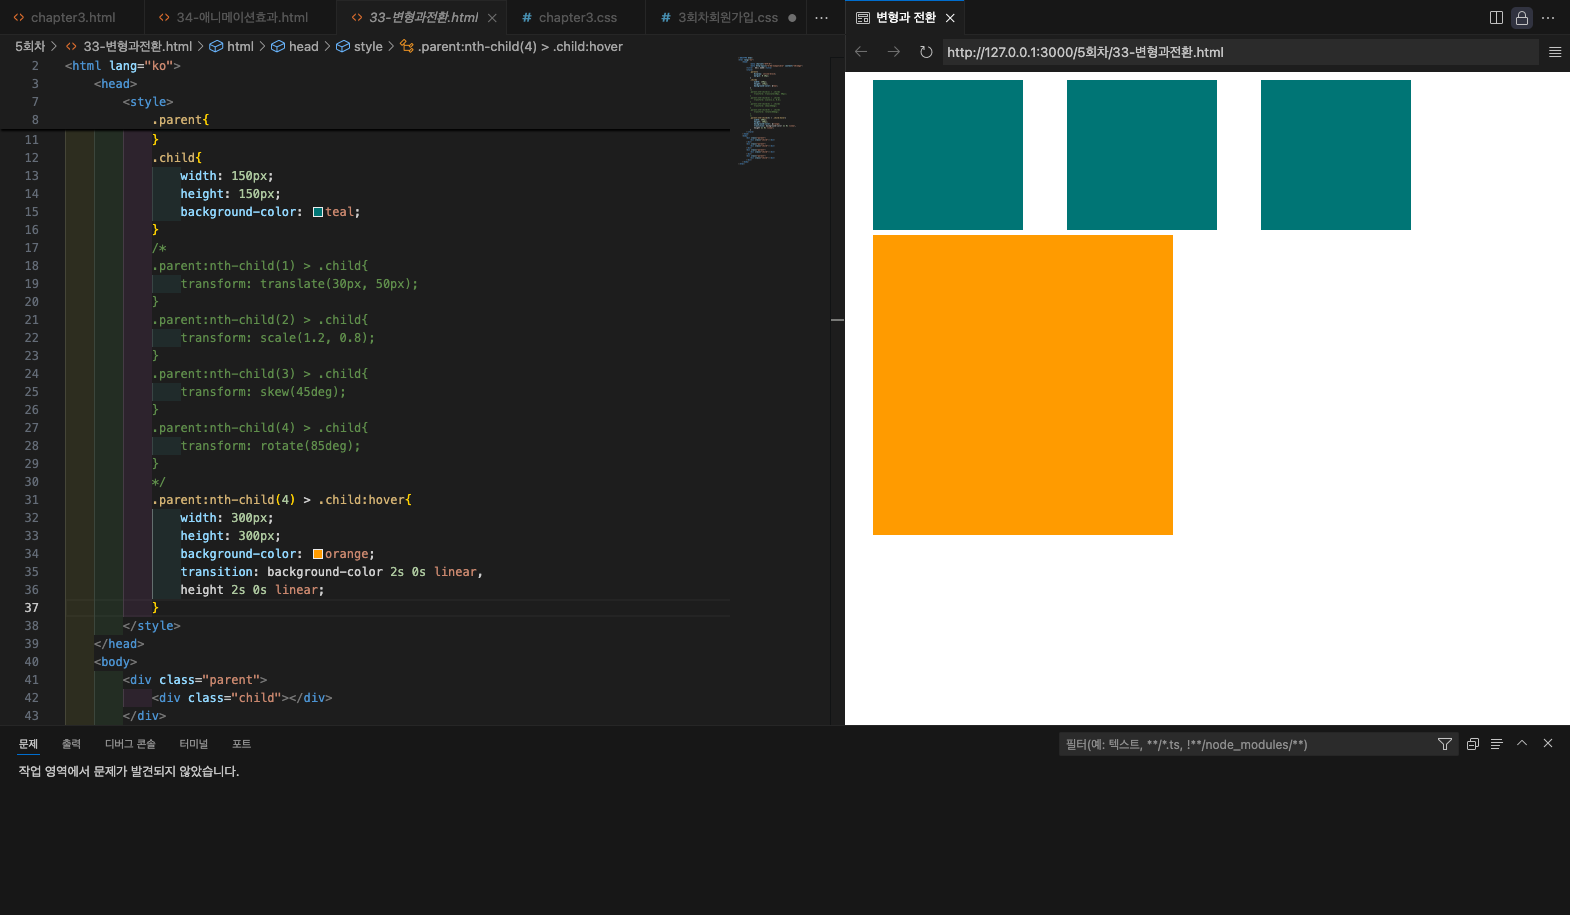Screen dimensions: 1570x915
Task: Switch to 3회차회원가입.css tab
Action: pyautogui.click(x=727, y=17)
